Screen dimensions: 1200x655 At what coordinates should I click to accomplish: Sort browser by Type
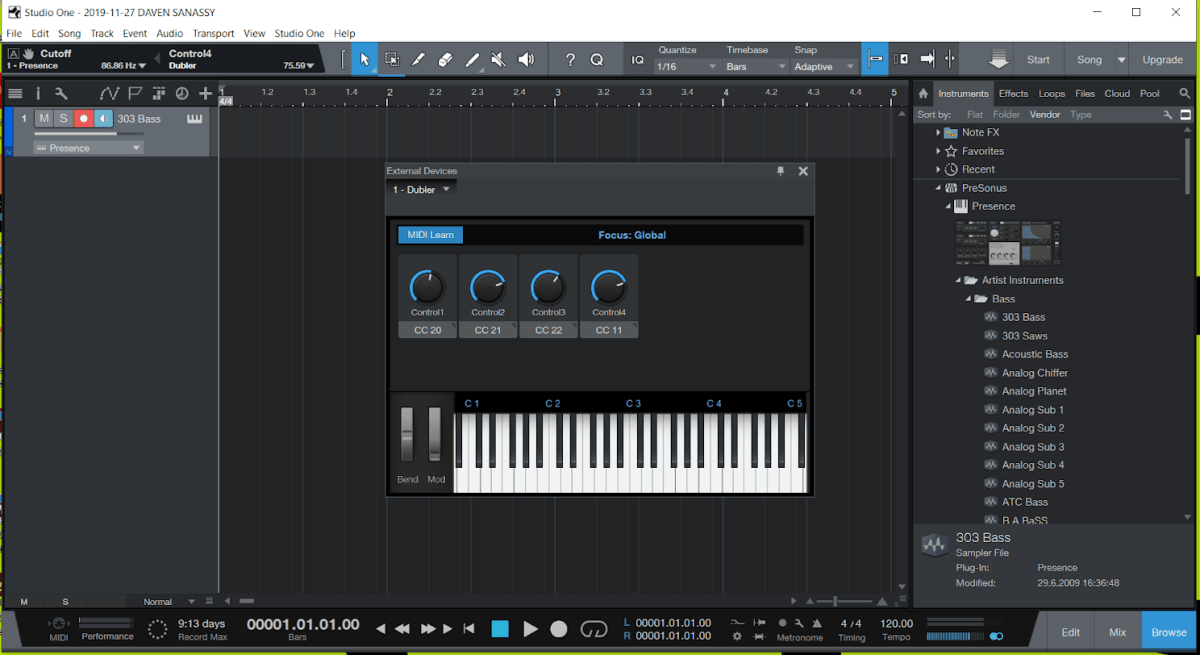click(1081, 115)
